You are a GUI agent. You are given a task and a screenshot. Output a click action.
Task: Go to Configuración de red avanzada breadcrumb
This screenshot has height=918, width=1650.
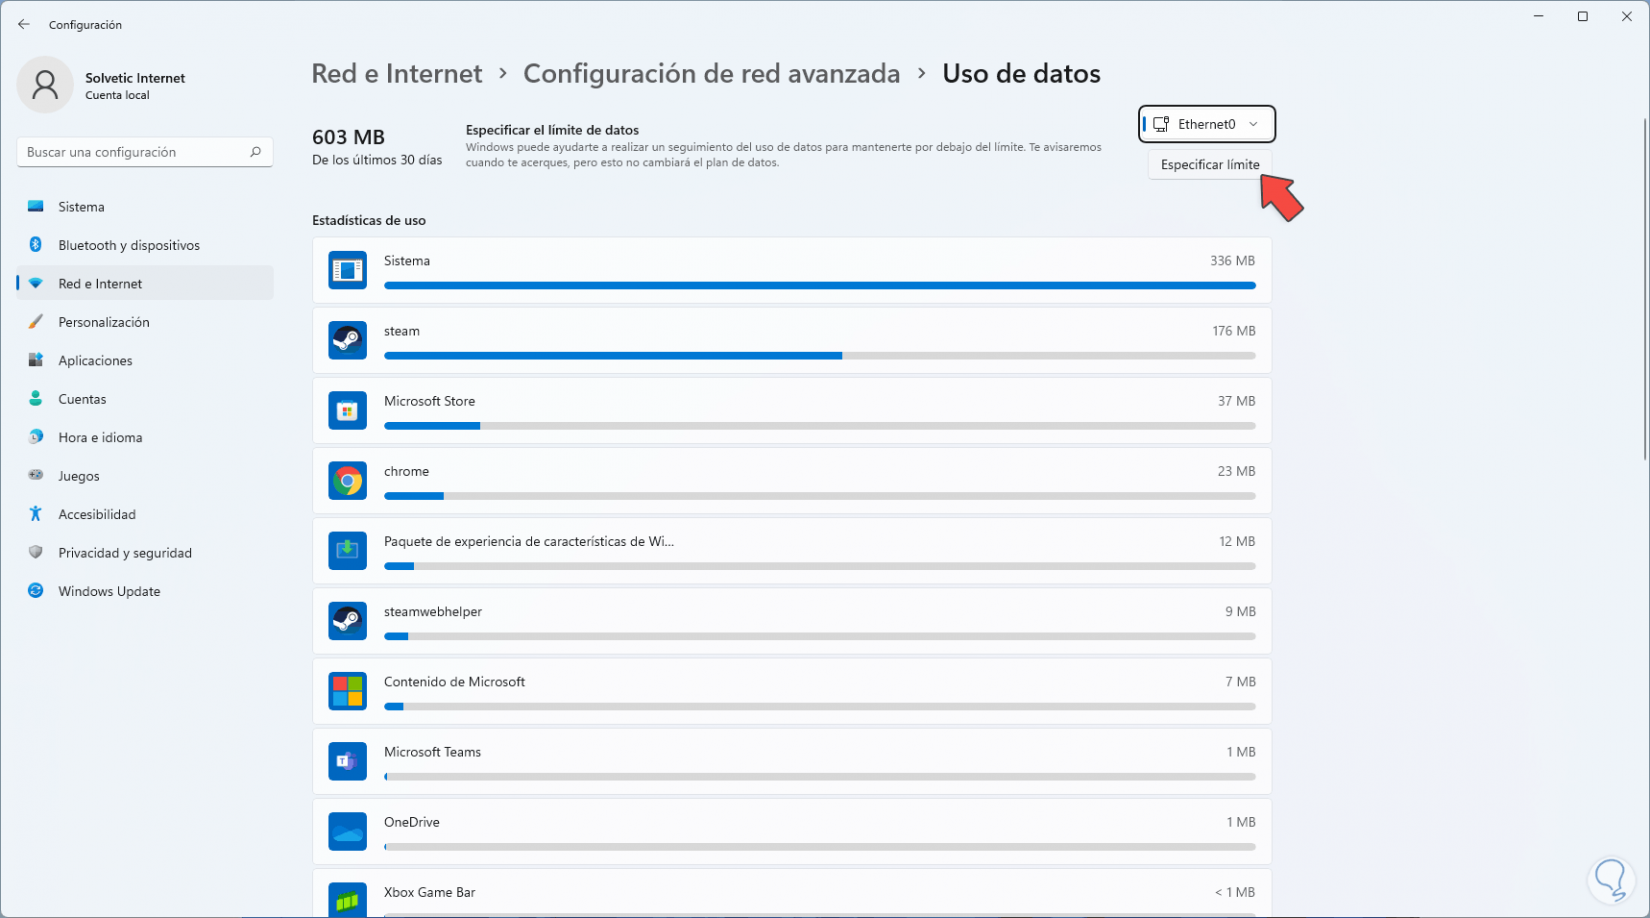pyautogui.click(x=711, y=74)
